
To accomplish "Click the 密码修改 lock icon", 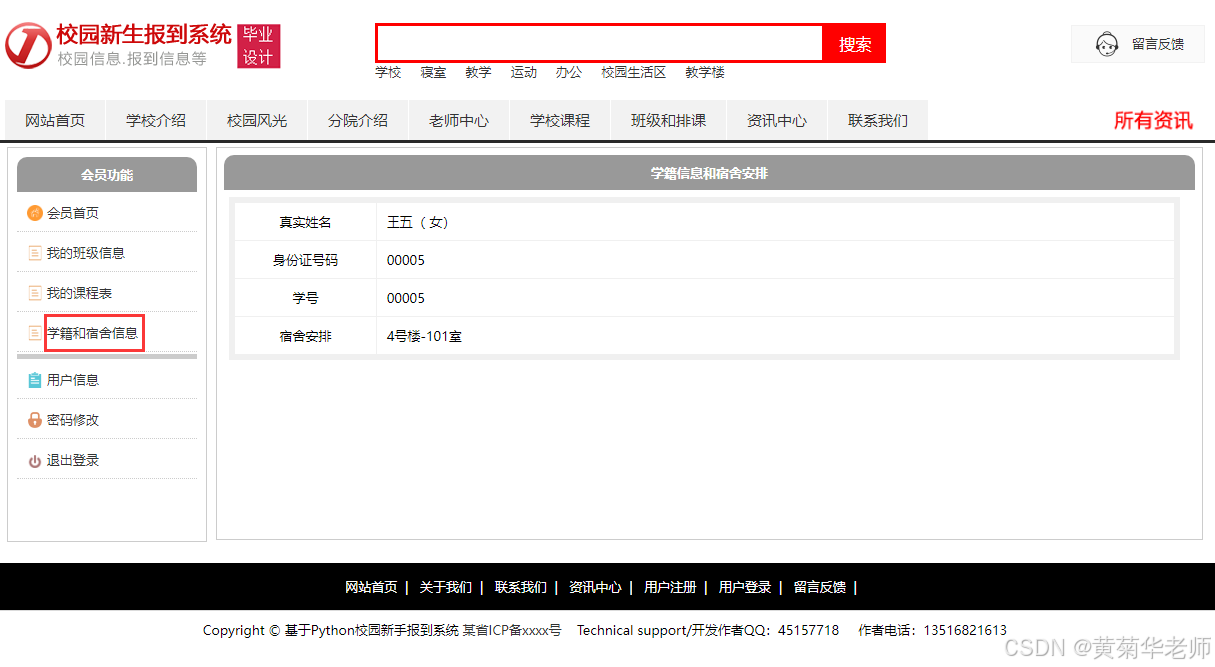I will click(x=35, y=420).
